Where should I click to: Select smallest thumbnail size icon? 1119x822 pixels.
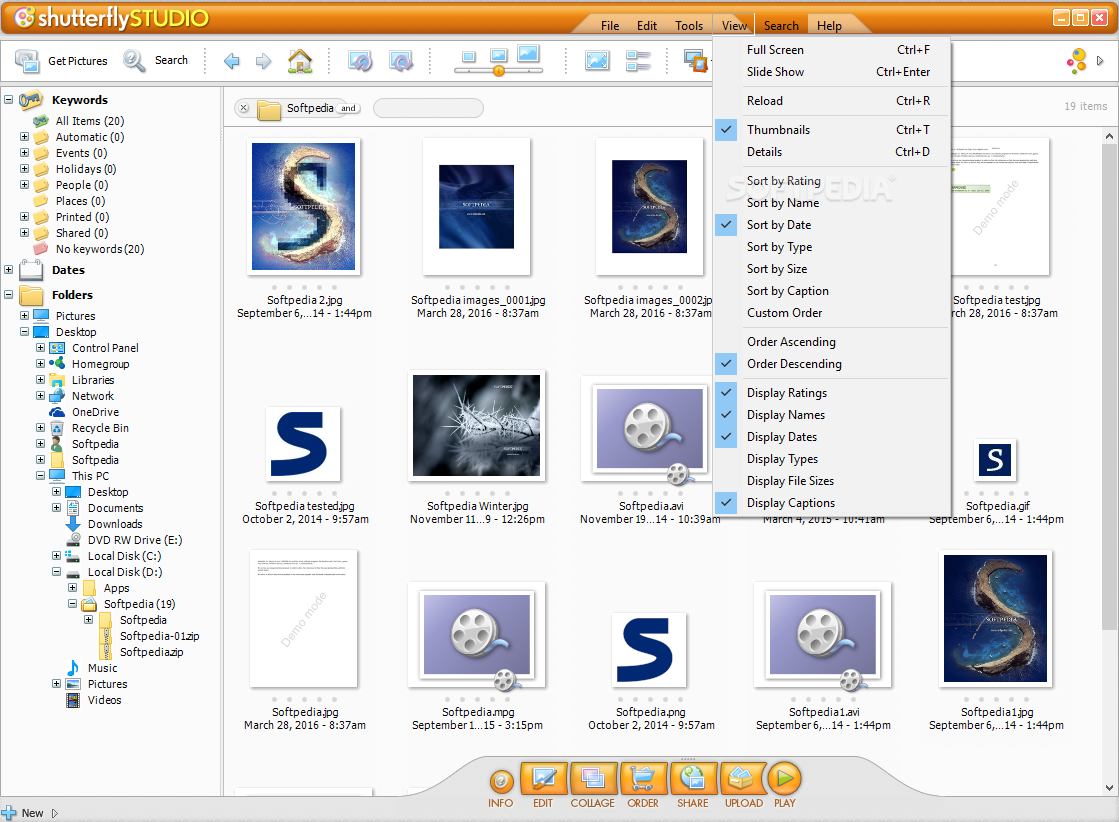point(468,56)
